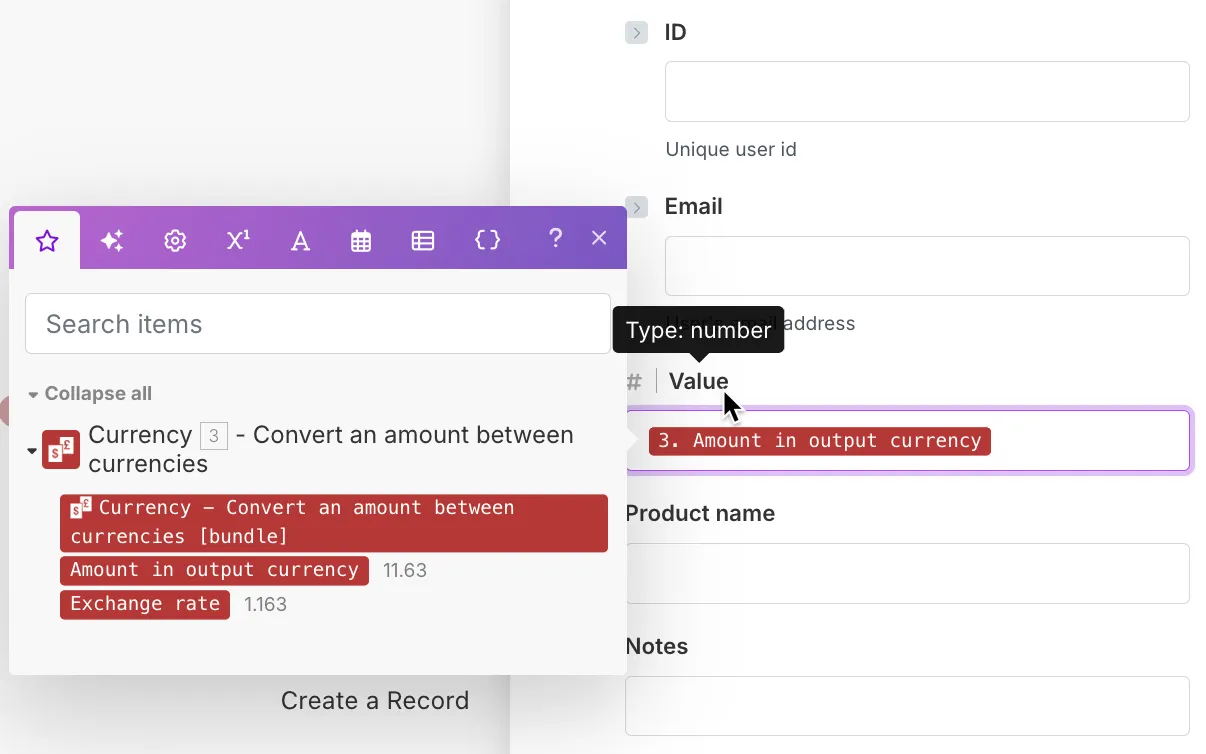The width and height of the screenshot is (1206, 754).
Task: Open the AI sparkles tab
Action: (112, 240)
